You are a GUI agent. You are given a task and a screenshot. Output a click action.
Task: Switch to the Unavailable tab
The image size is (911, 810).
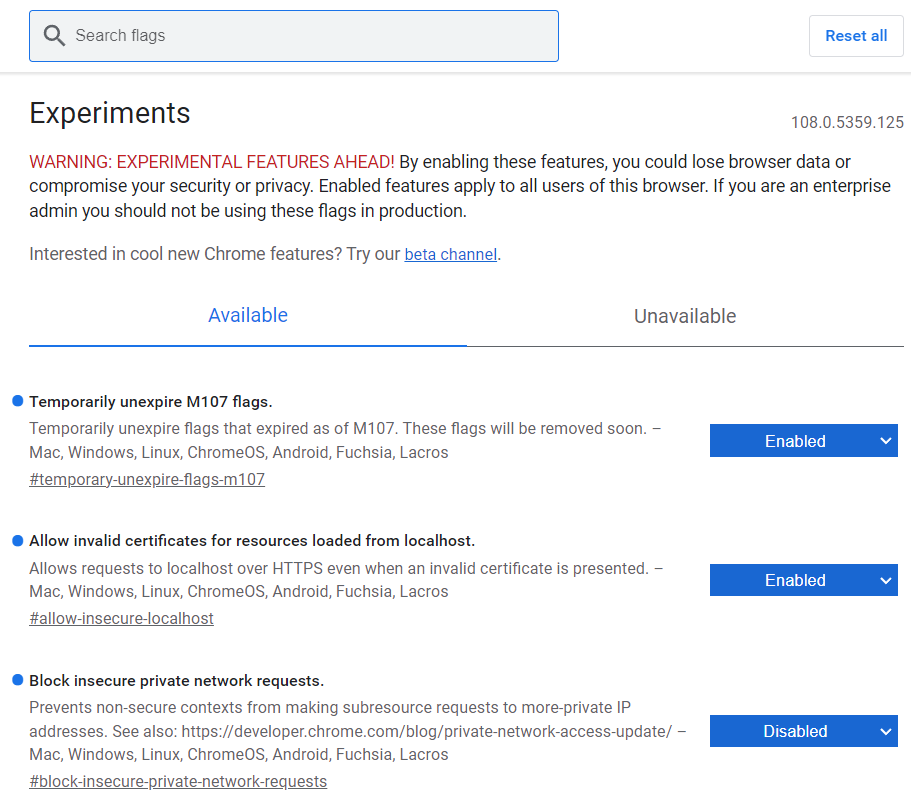pos(685,317)
